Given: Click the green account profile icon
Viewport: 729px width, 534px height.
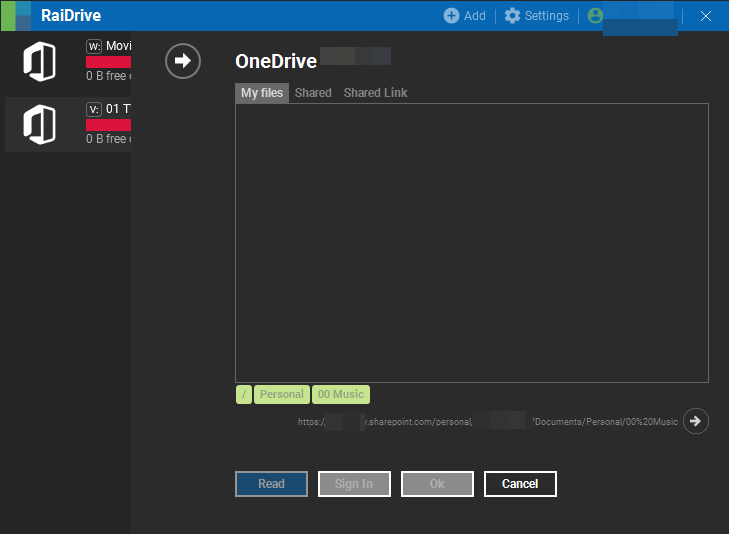Looking at the screenshot, I should pos(596,16).
